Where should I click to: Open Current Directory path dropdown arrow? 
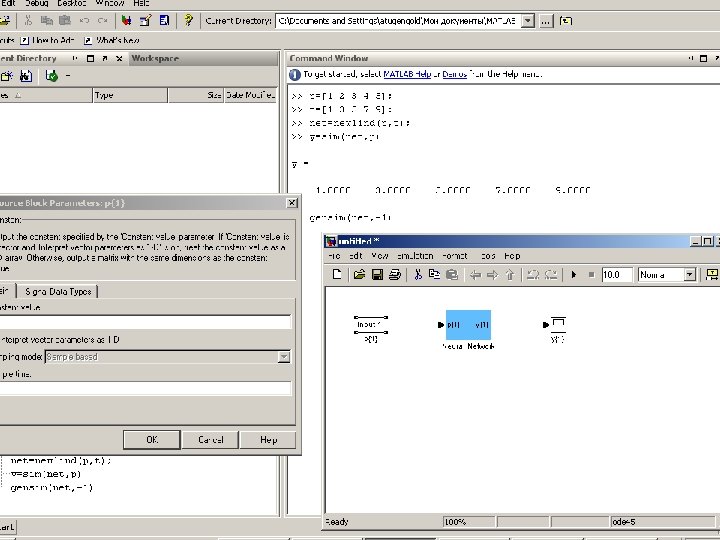pos(528,21)
